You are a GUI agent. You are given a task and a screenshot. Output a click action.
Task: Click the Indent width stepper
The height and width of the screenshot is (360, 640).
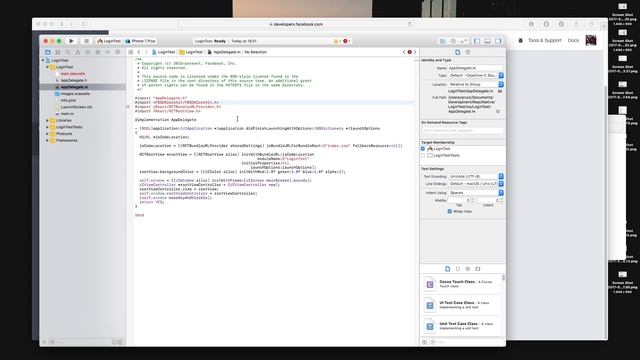[x=502, y=200]
